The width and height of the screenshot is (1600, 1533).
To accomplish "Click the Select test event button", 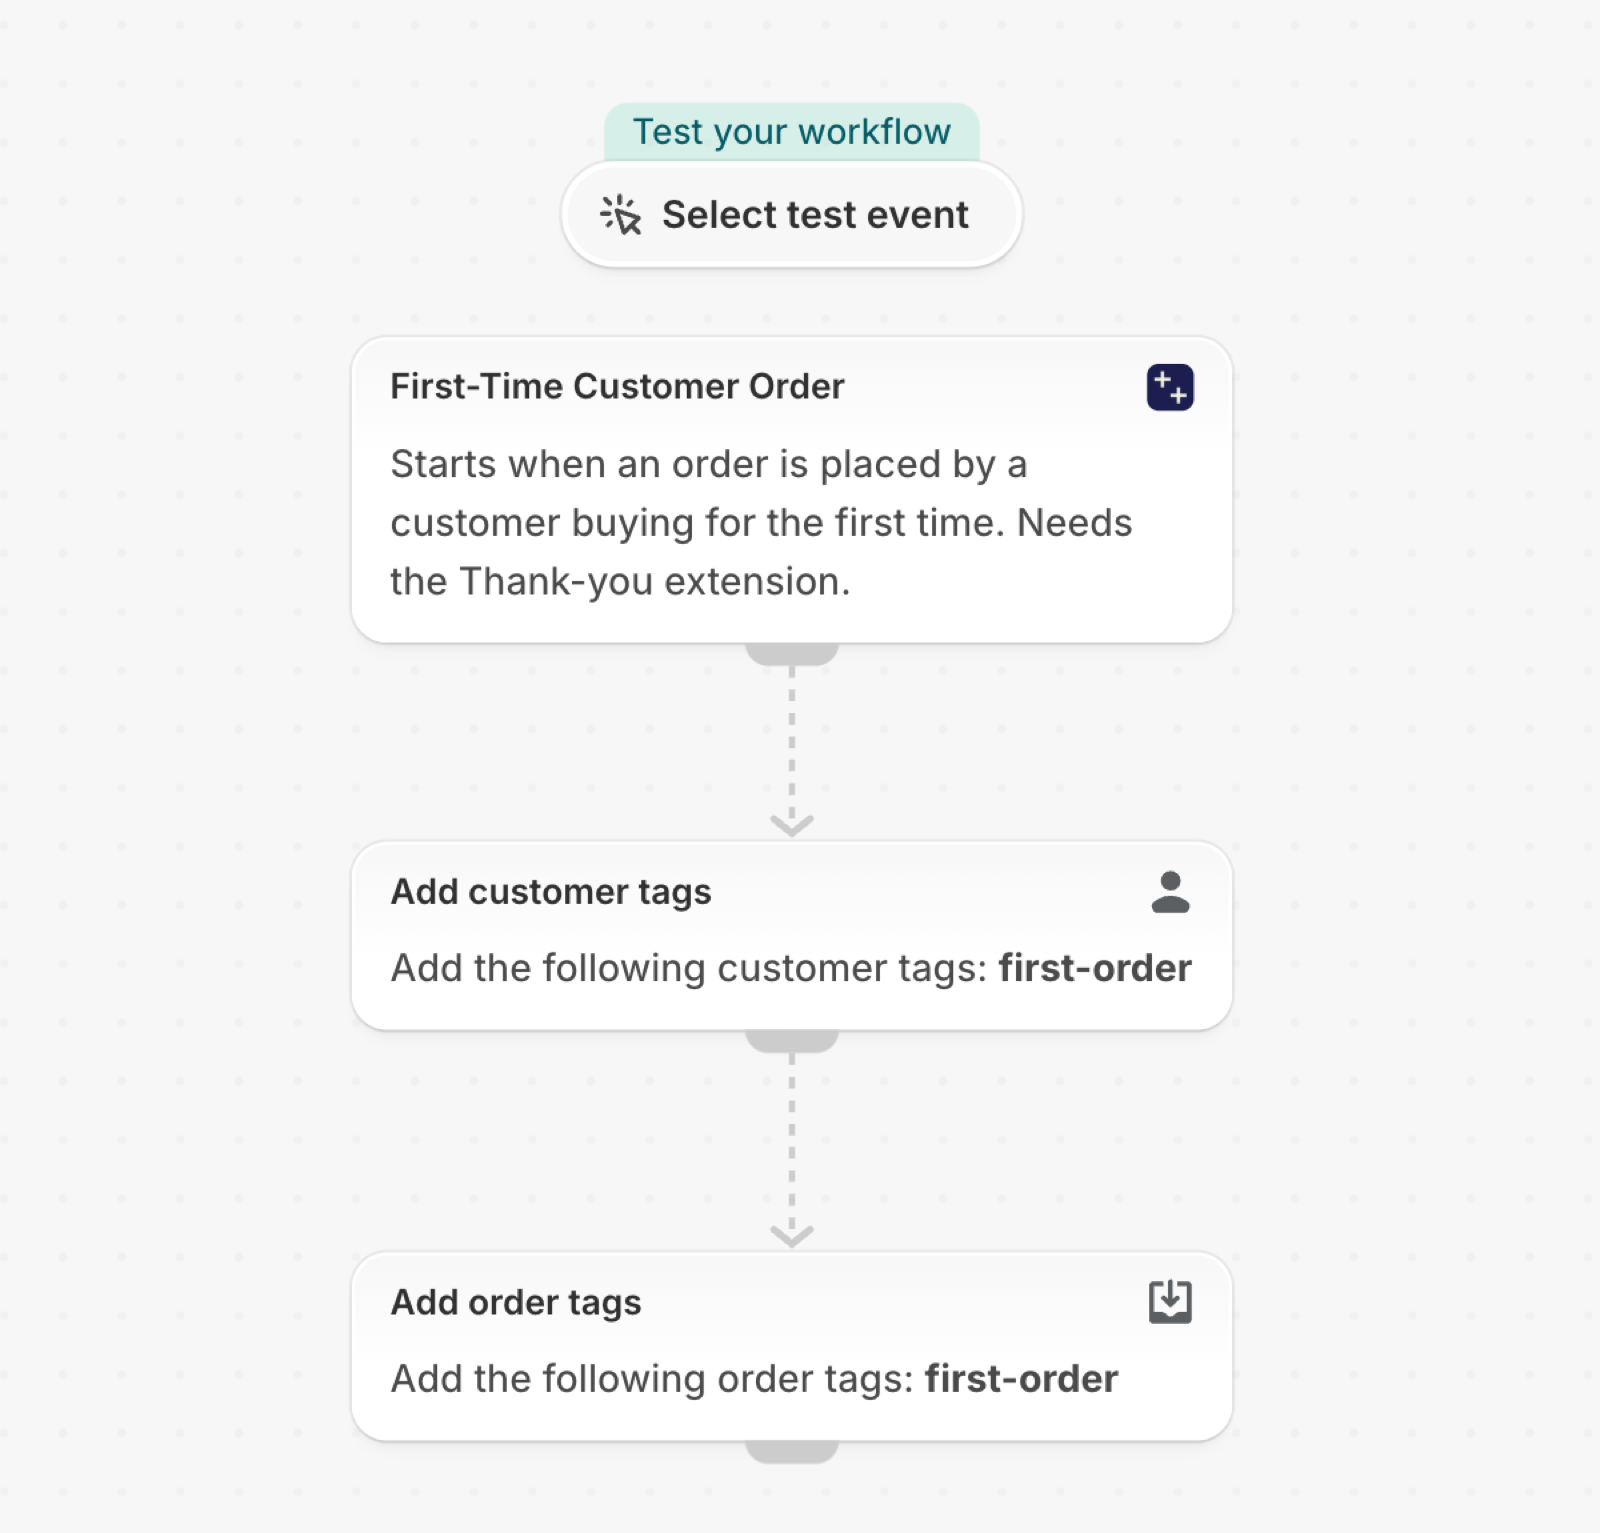I will [x=791, y=215].
